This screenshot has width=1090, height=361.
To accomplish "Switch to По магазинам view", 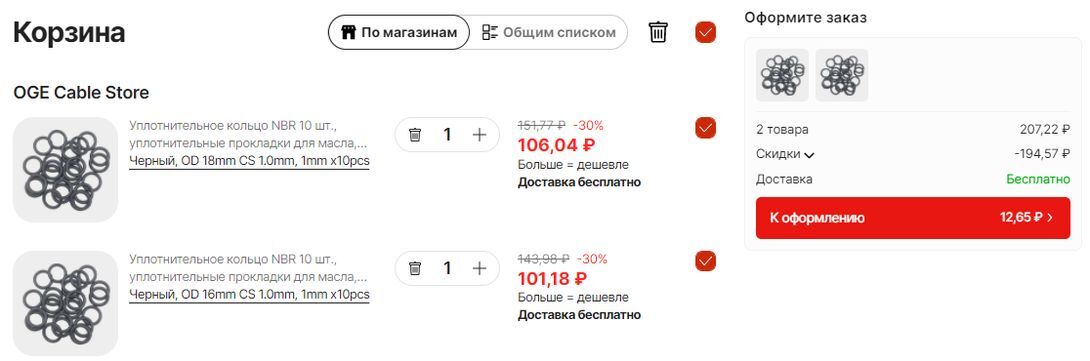I will point(399,32).
